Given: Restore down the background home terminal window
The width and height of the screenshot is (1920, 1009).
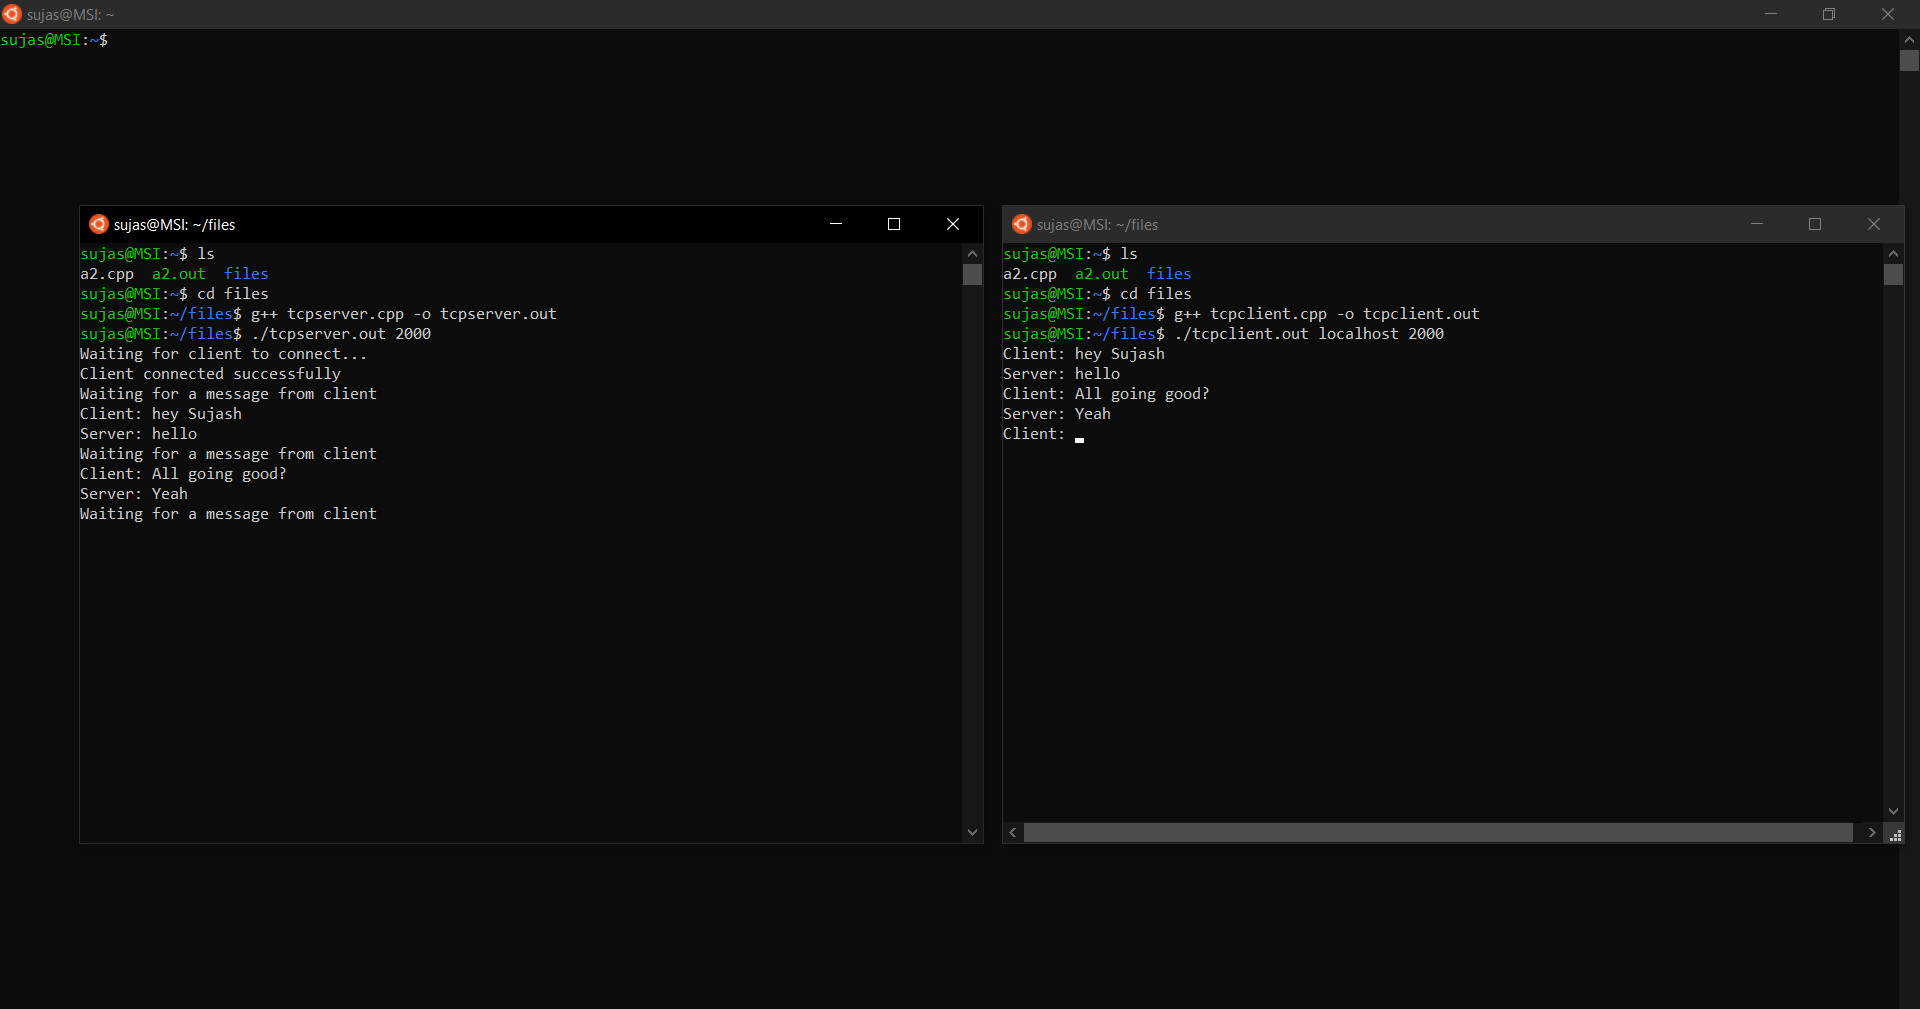Looking at the screenshot, I should pyautogui.click(x=1829, y=14).
